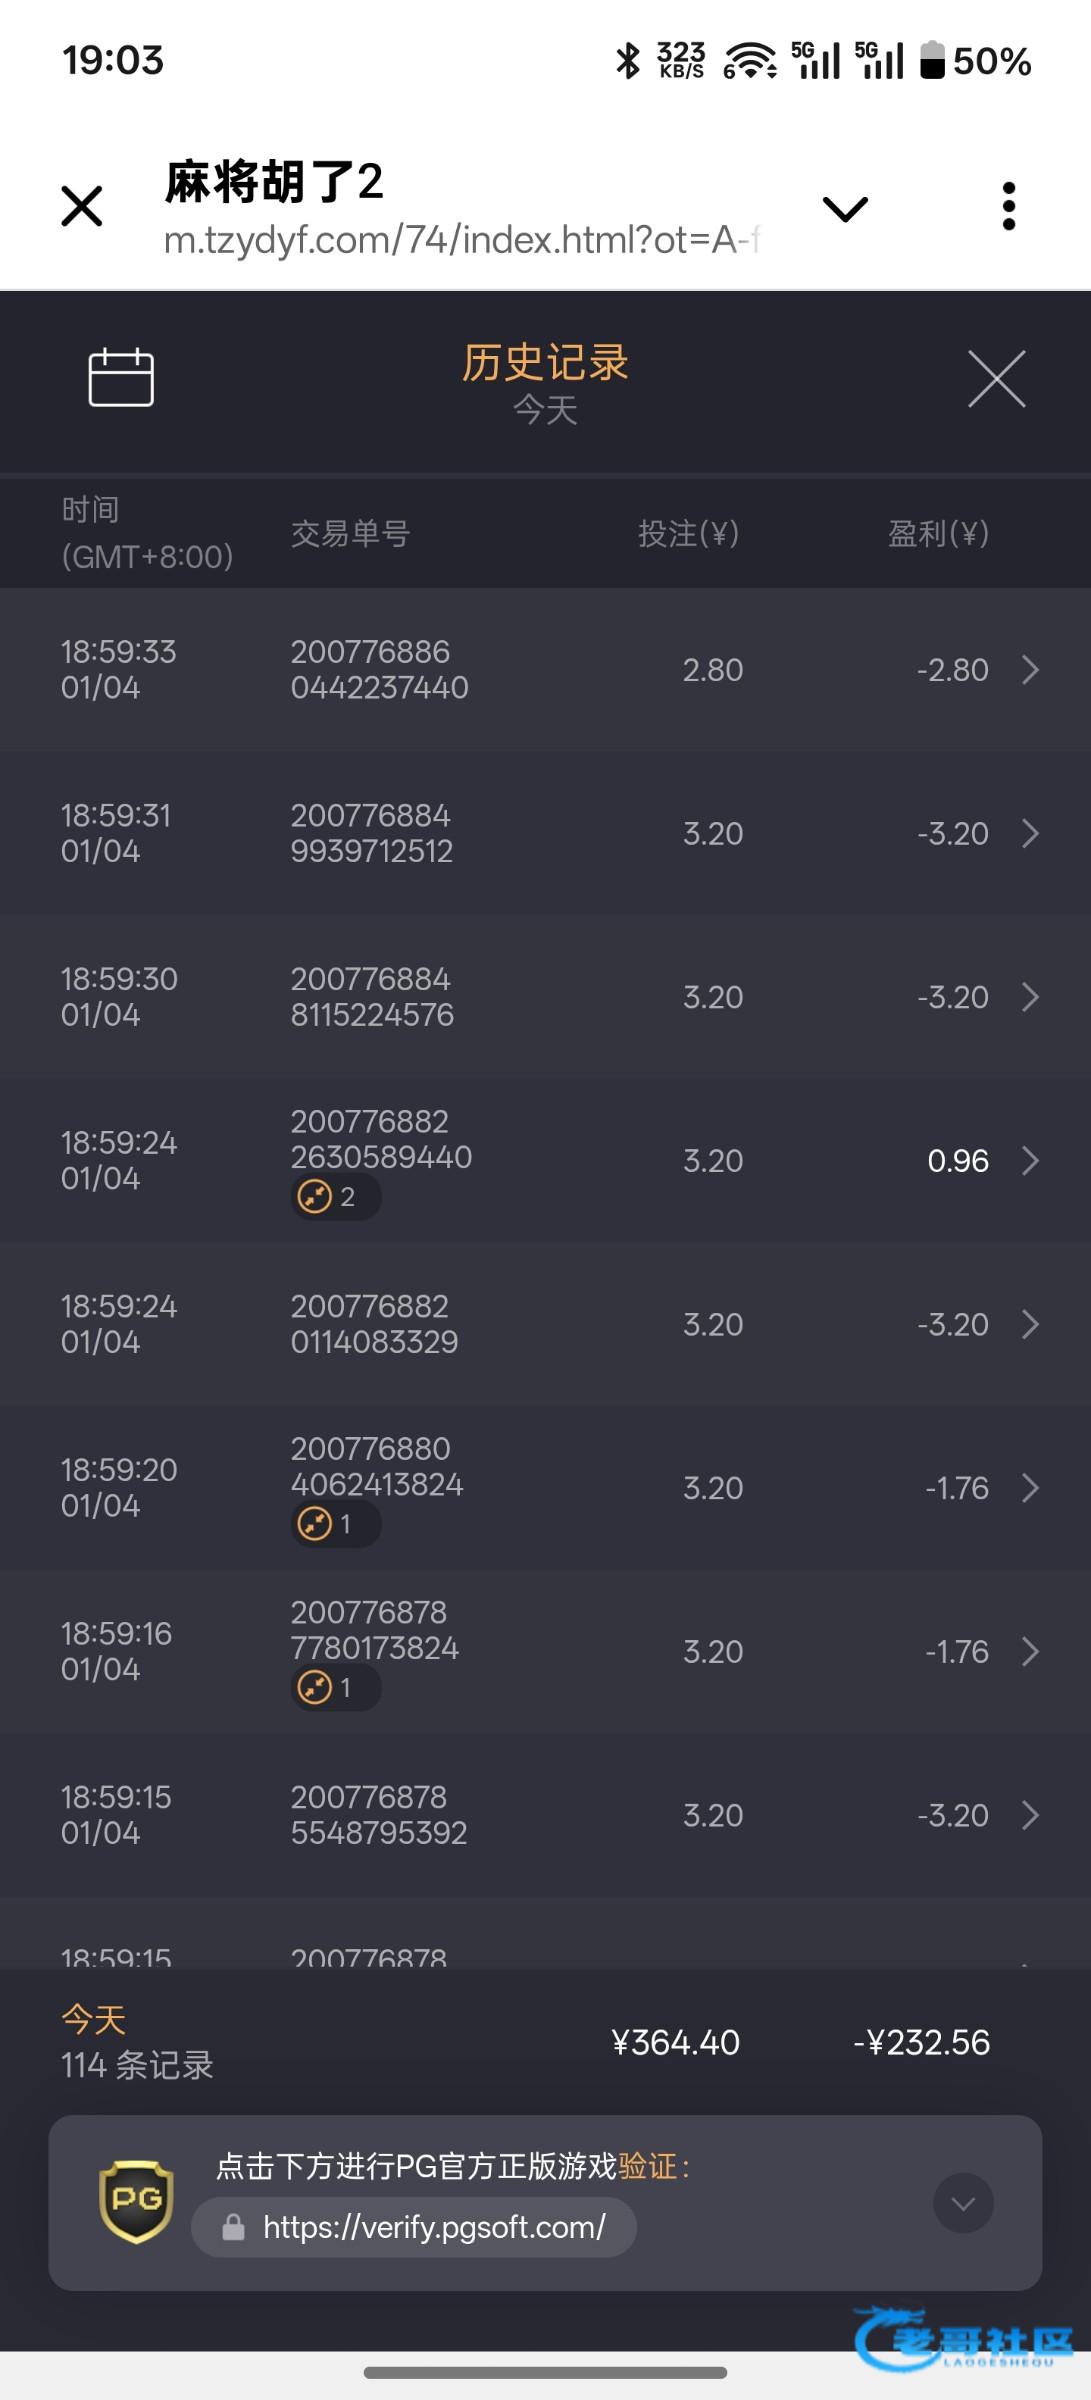Open the browser three-dot menu
1091x2400 pixels.
(x=1008, y=207)
